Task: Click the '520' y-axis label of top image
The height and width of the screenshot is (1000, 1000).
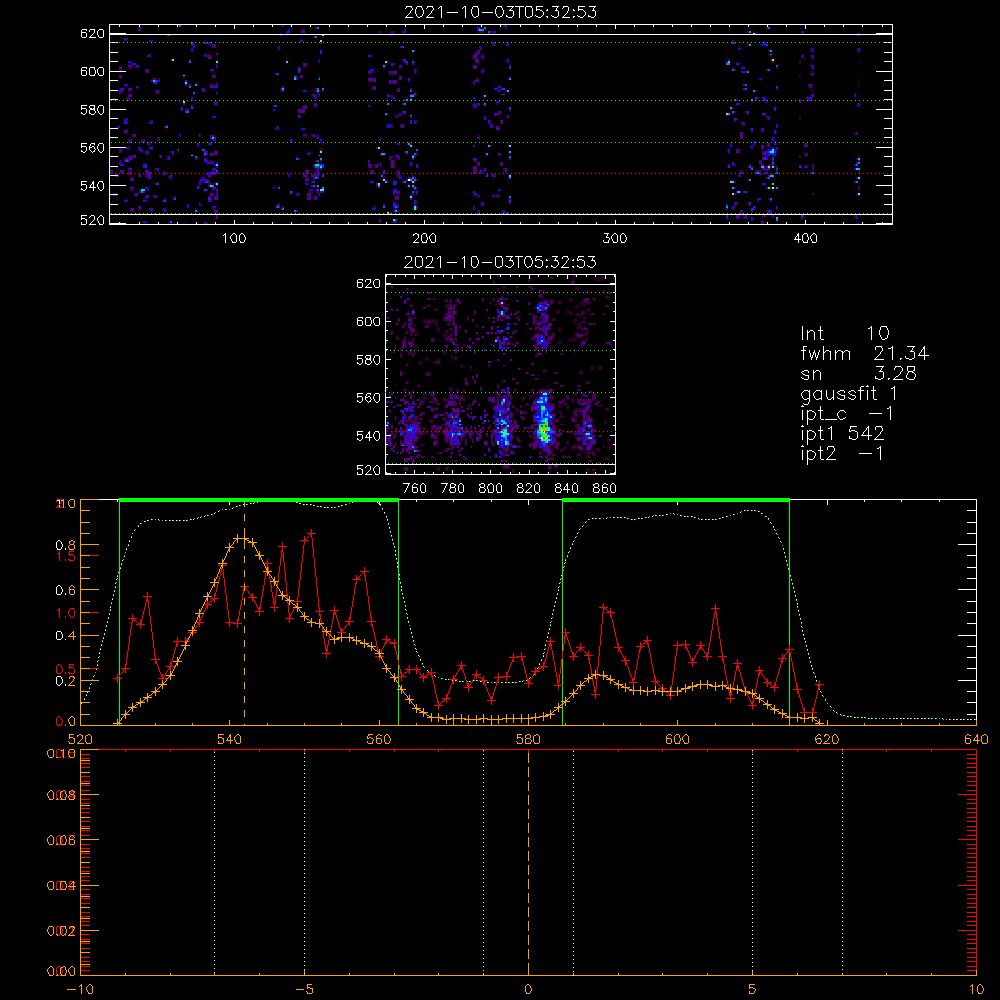Action: click(x=92, y=220)
